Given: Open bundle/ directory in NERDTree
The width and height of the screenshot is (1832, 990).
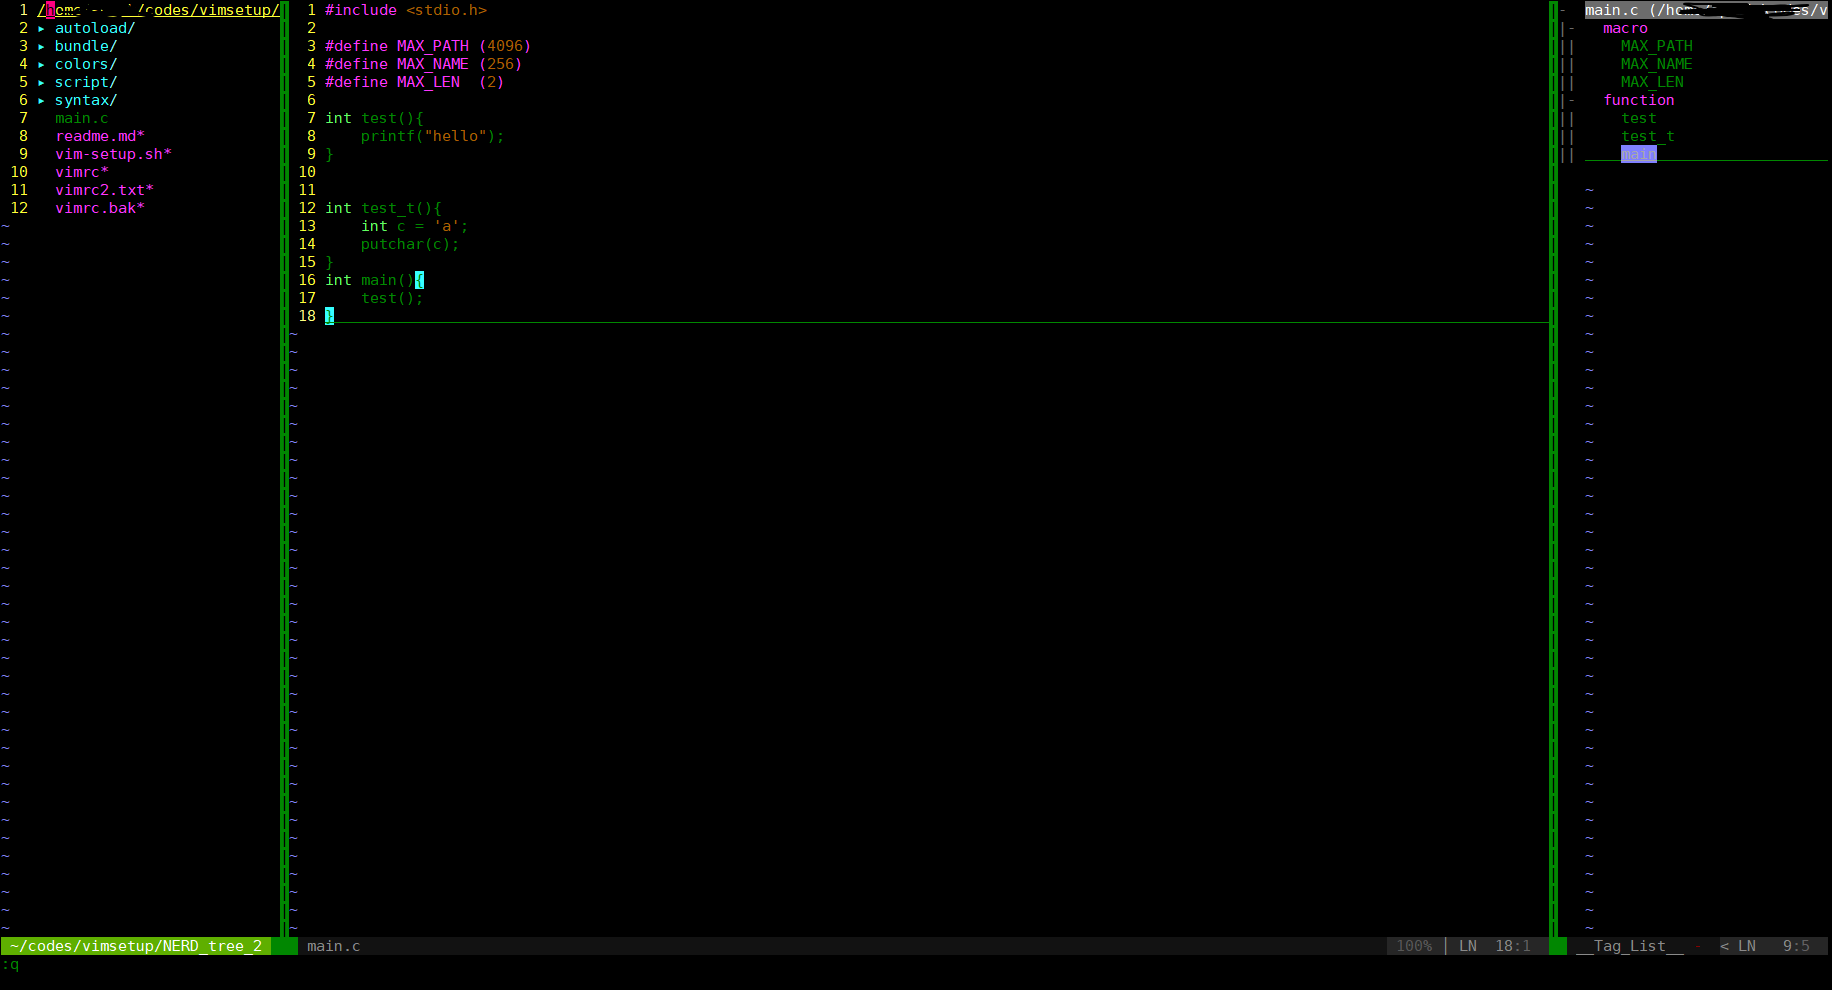Looking at the screenshot, I should (86, 46).
